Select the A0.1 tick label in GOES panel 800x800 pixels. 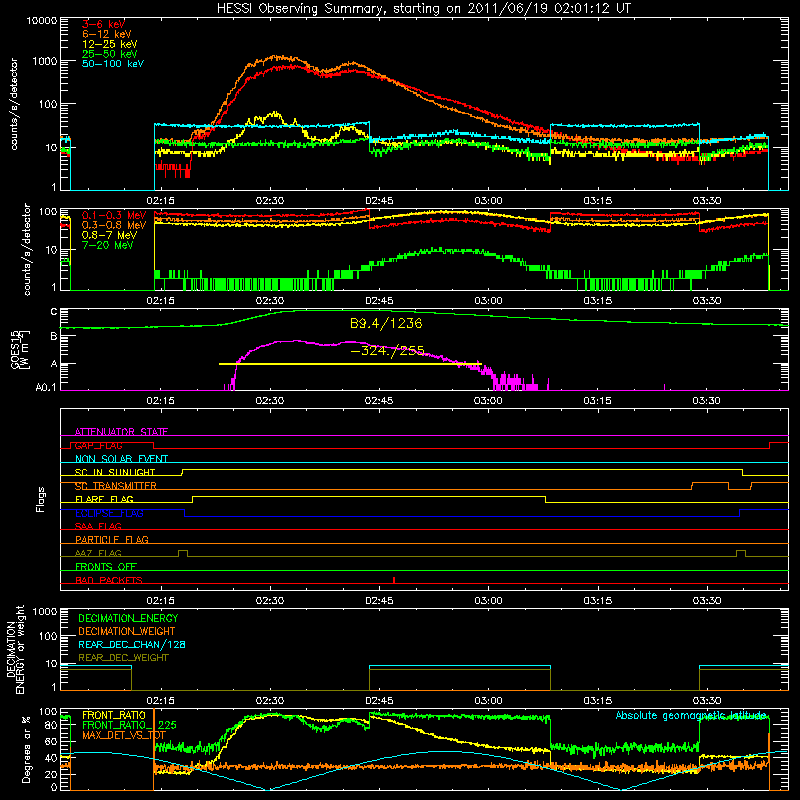[x=46, y=387]
